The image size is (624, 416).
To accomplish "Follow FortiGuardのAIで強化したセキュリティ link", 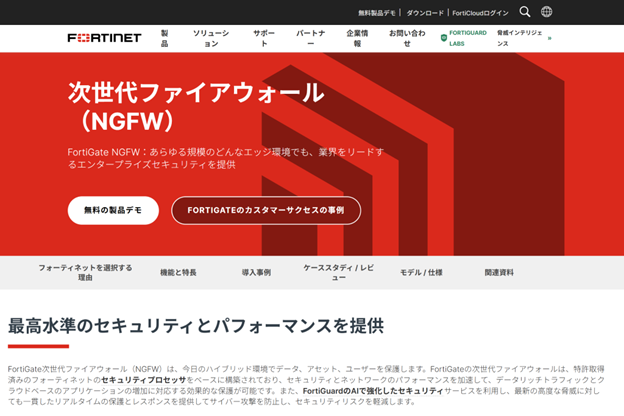I will (x=373, y=391).
